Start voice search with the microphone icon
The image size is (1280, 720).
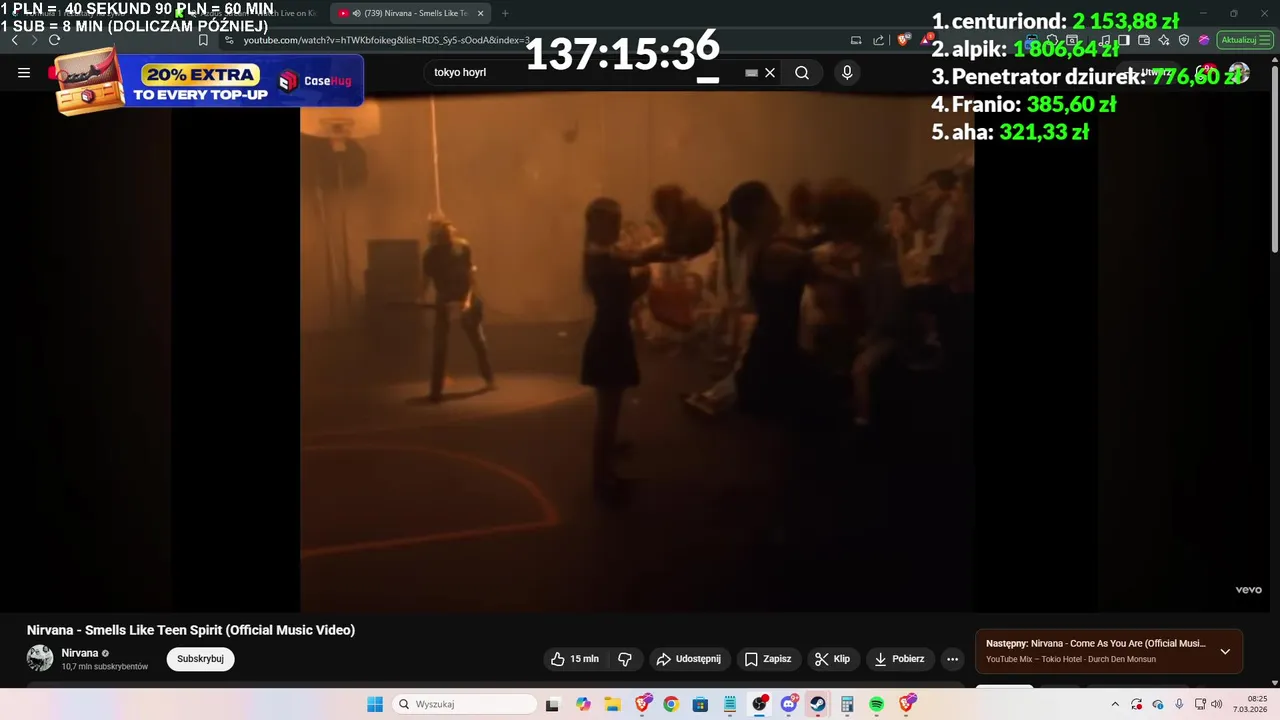coord(847,73)
